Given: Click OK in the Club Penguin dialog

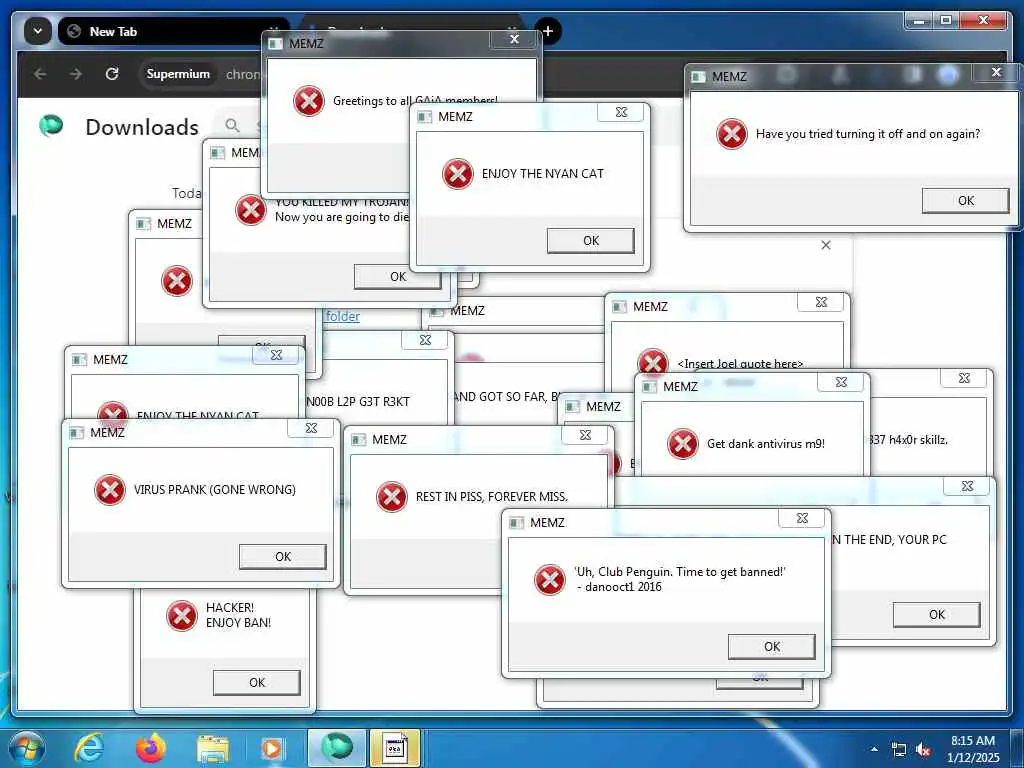Looking at the screenshot, I should point(771,647).
